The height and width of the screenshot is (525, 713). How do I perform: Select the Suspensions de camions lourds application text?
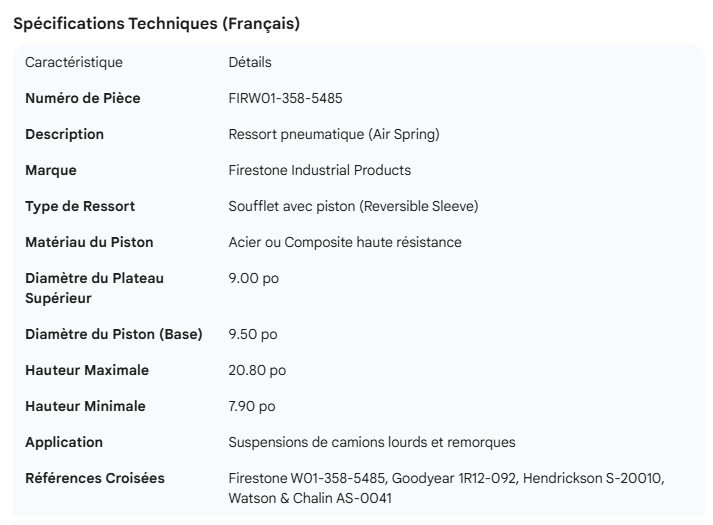click(372, 442)
